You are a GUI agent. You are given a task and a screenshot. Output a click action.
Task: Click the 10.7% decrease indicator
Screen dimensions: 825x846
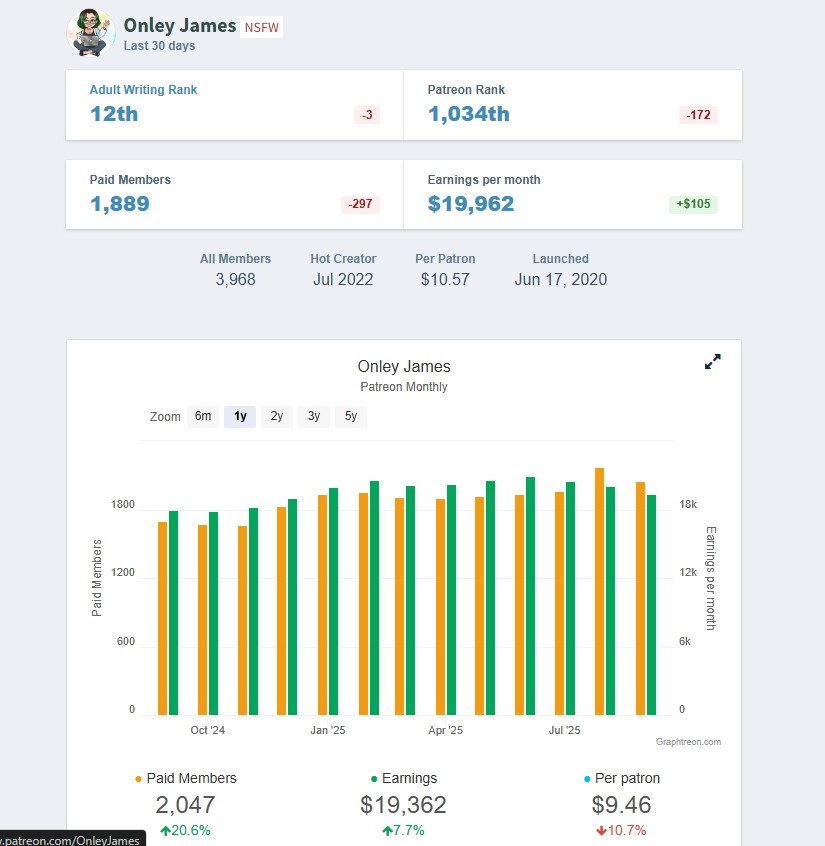coord(622,830)
